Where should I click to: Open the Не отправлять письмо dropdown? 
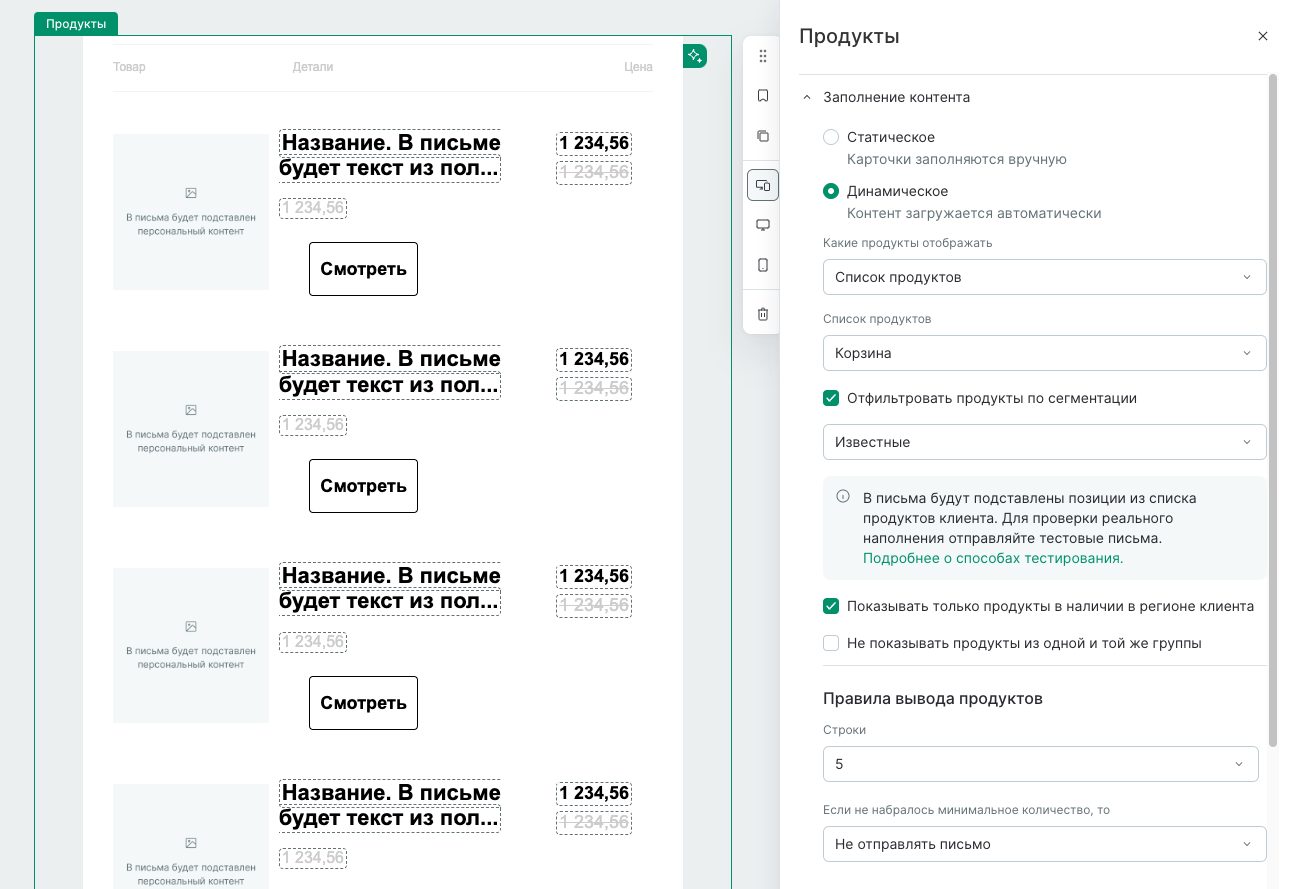click(x=1044, y=844)
